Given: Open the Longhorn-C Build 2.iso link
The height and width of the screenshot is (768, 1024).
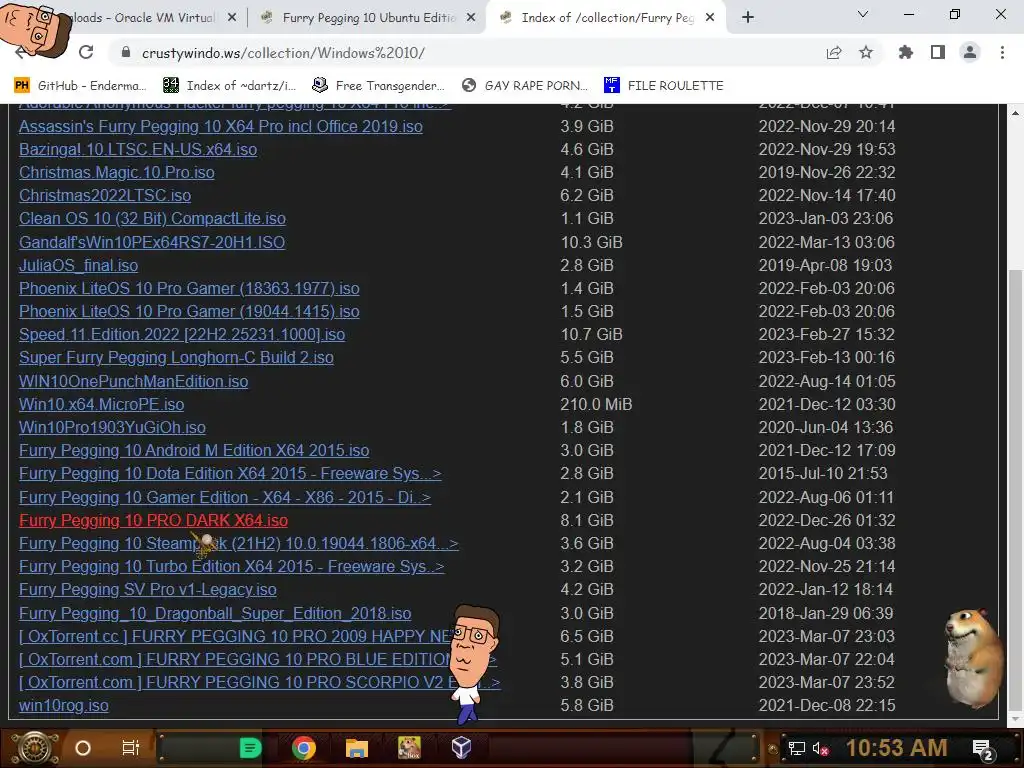Looking at the screenshot, I should (x=176, y=357).
